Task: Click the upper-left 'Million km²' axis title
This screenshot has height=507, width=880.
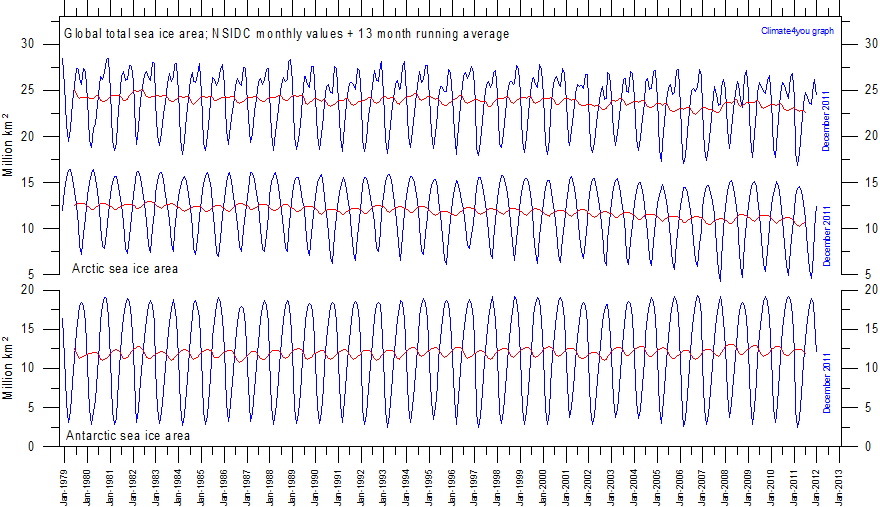Action: point(8,147)
